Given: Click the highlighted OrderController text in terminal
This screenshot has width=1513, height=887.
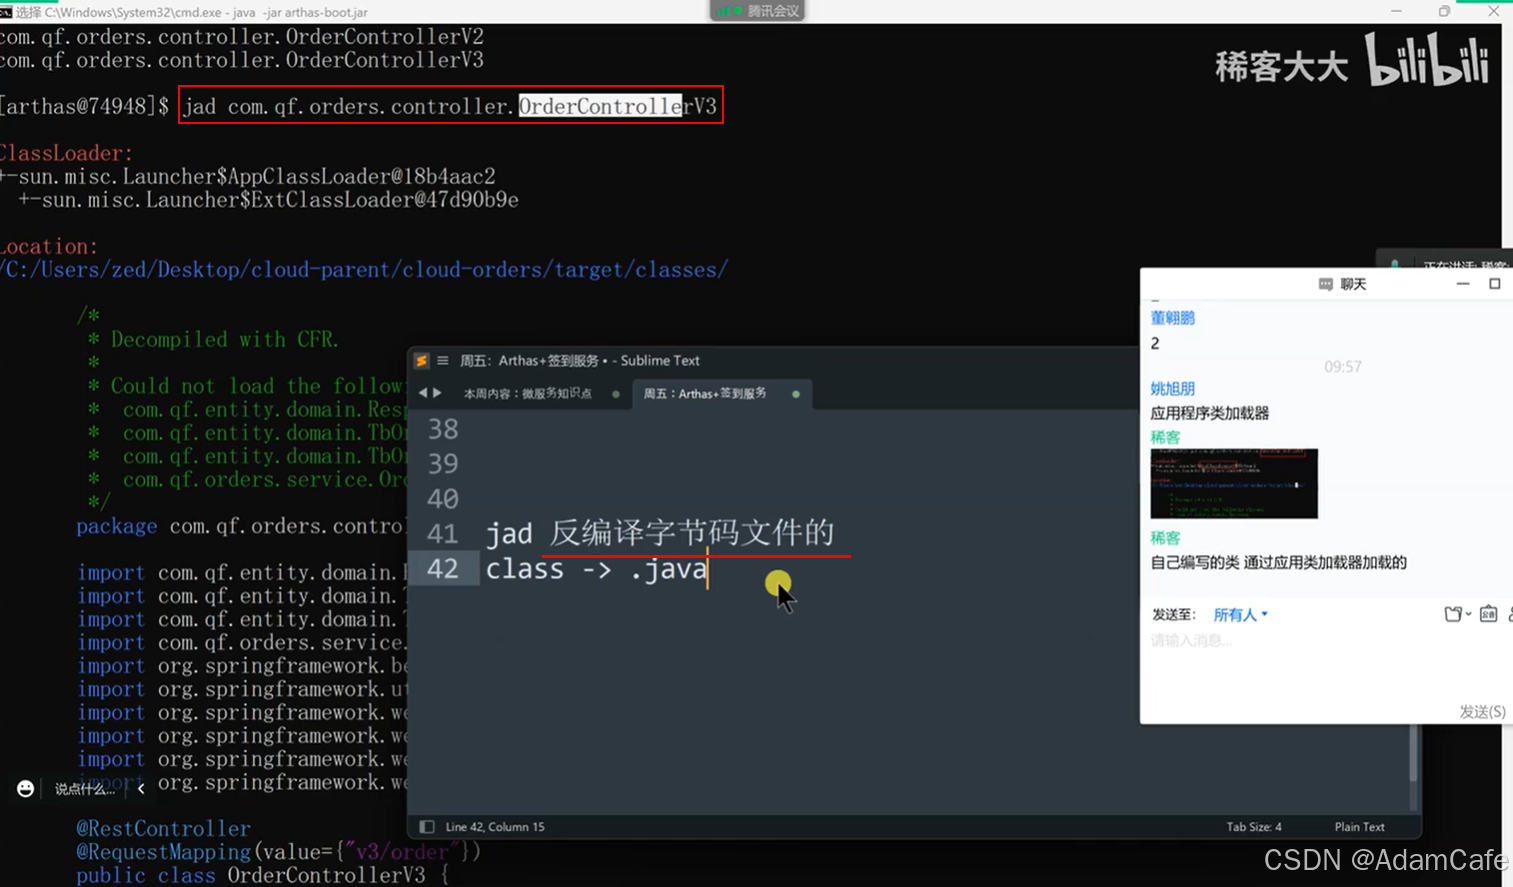Looking at the screenshot, I should (x=601, y=106).
